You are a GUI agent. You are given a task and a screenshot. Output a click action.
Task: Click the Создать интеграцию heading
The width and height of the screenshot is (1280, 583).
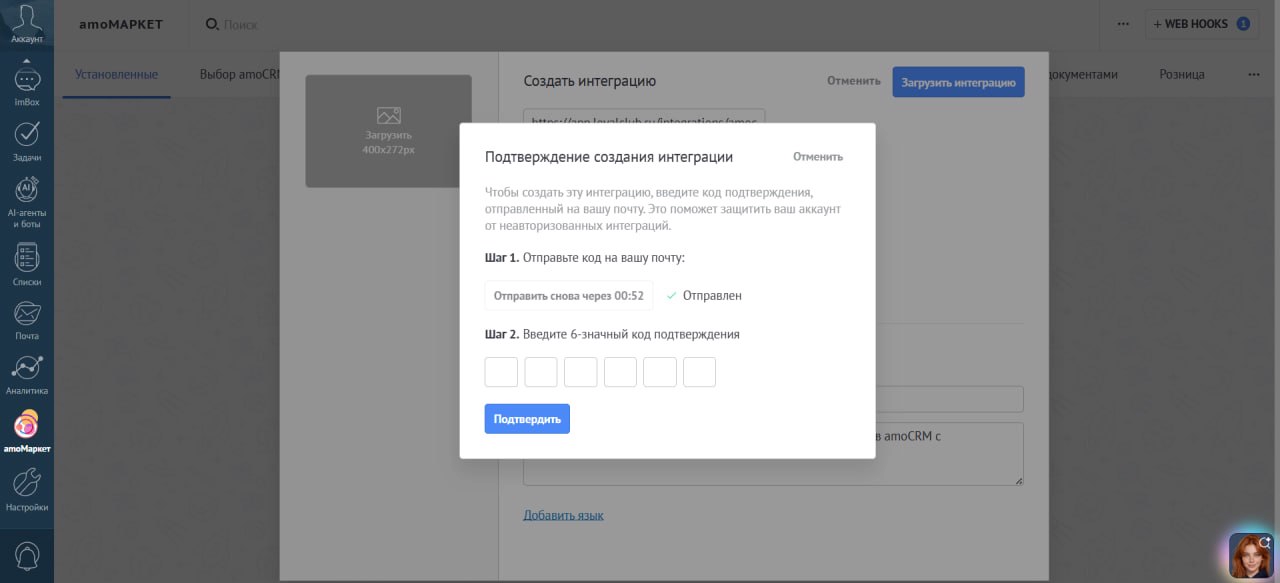pyautogui.click(x=590, y=81)
